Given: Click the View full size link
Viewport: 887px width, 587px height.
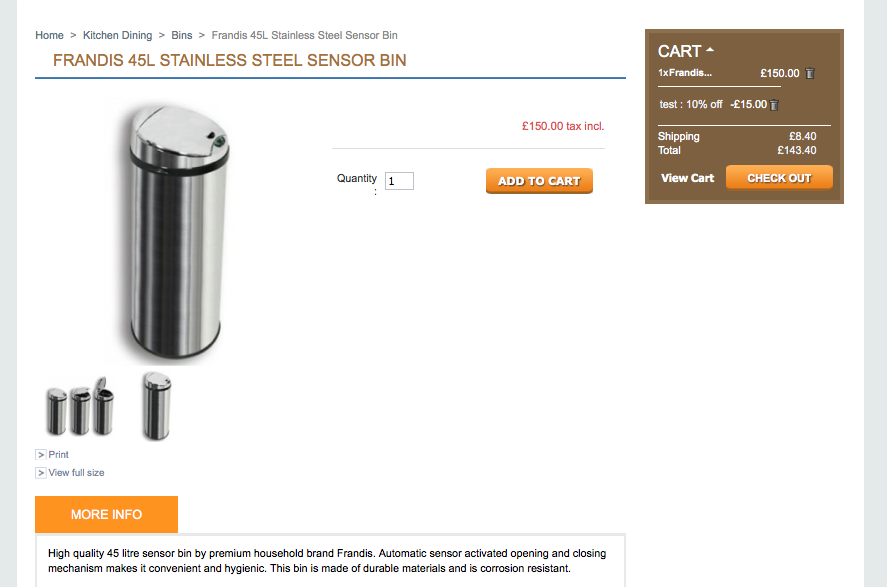Looking at the screenshot, I should tap(76, 473).
